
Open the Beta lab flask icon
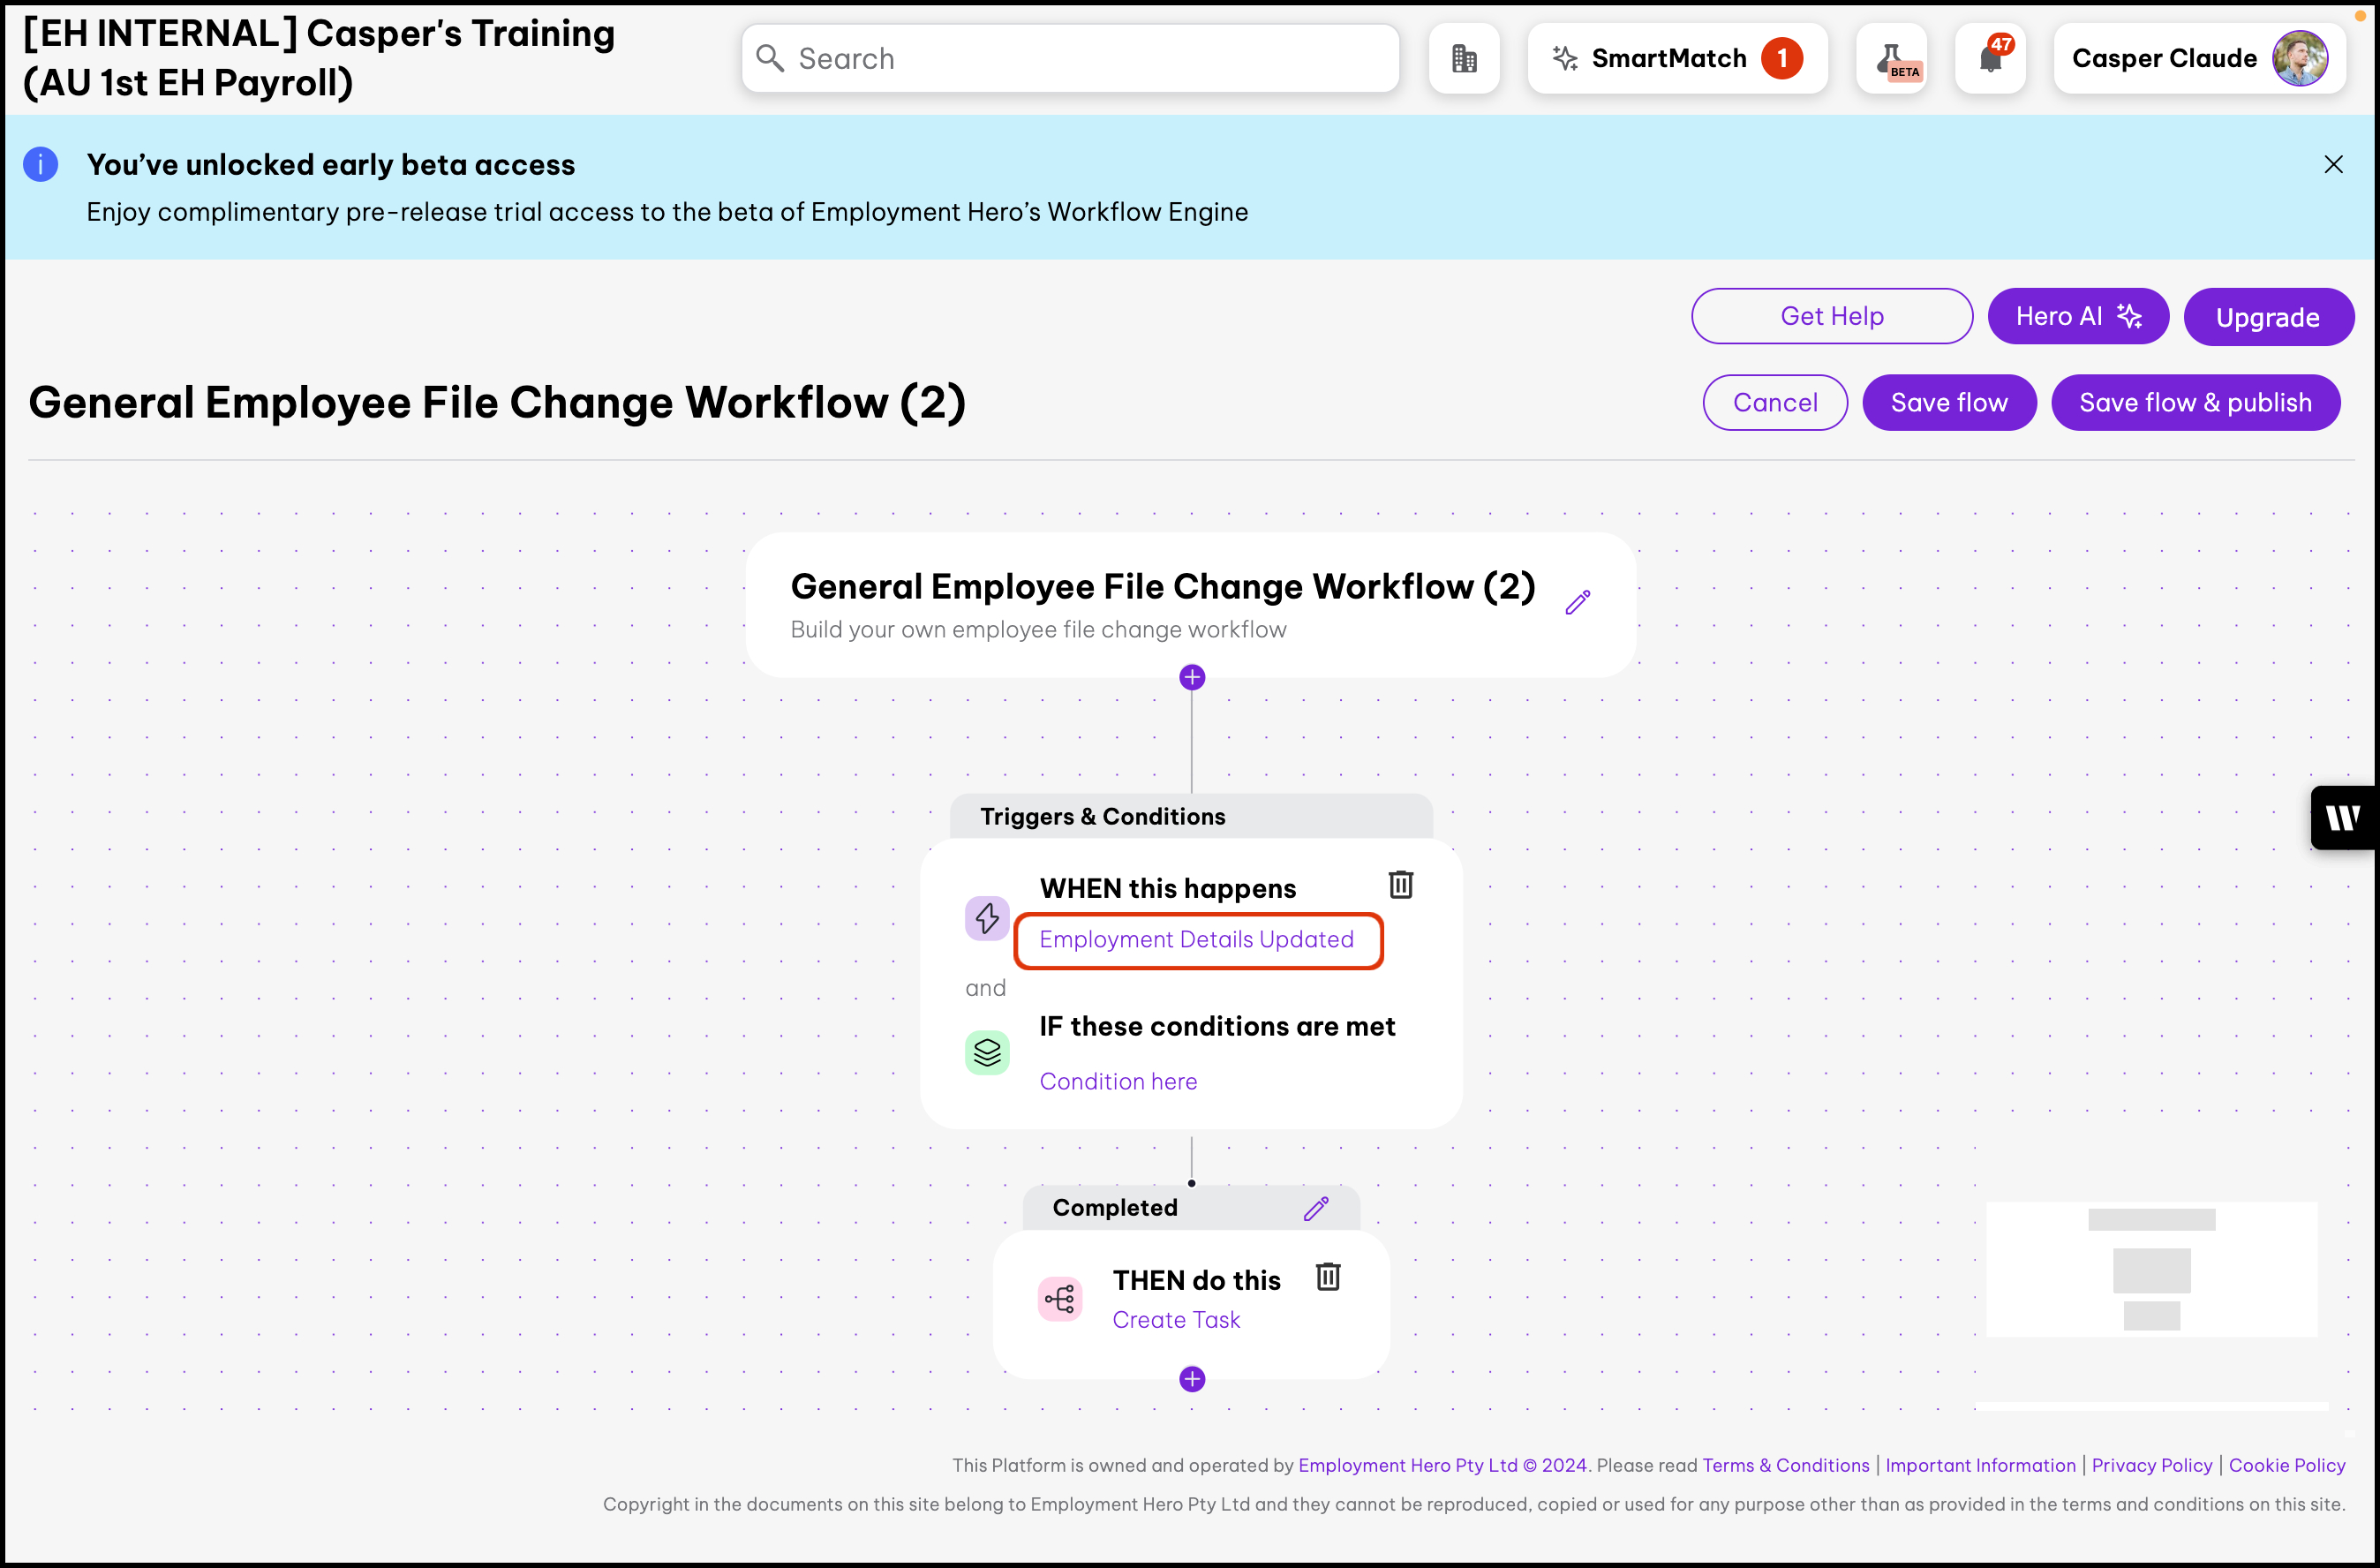pyautogui.click(x=1890, y=59)
